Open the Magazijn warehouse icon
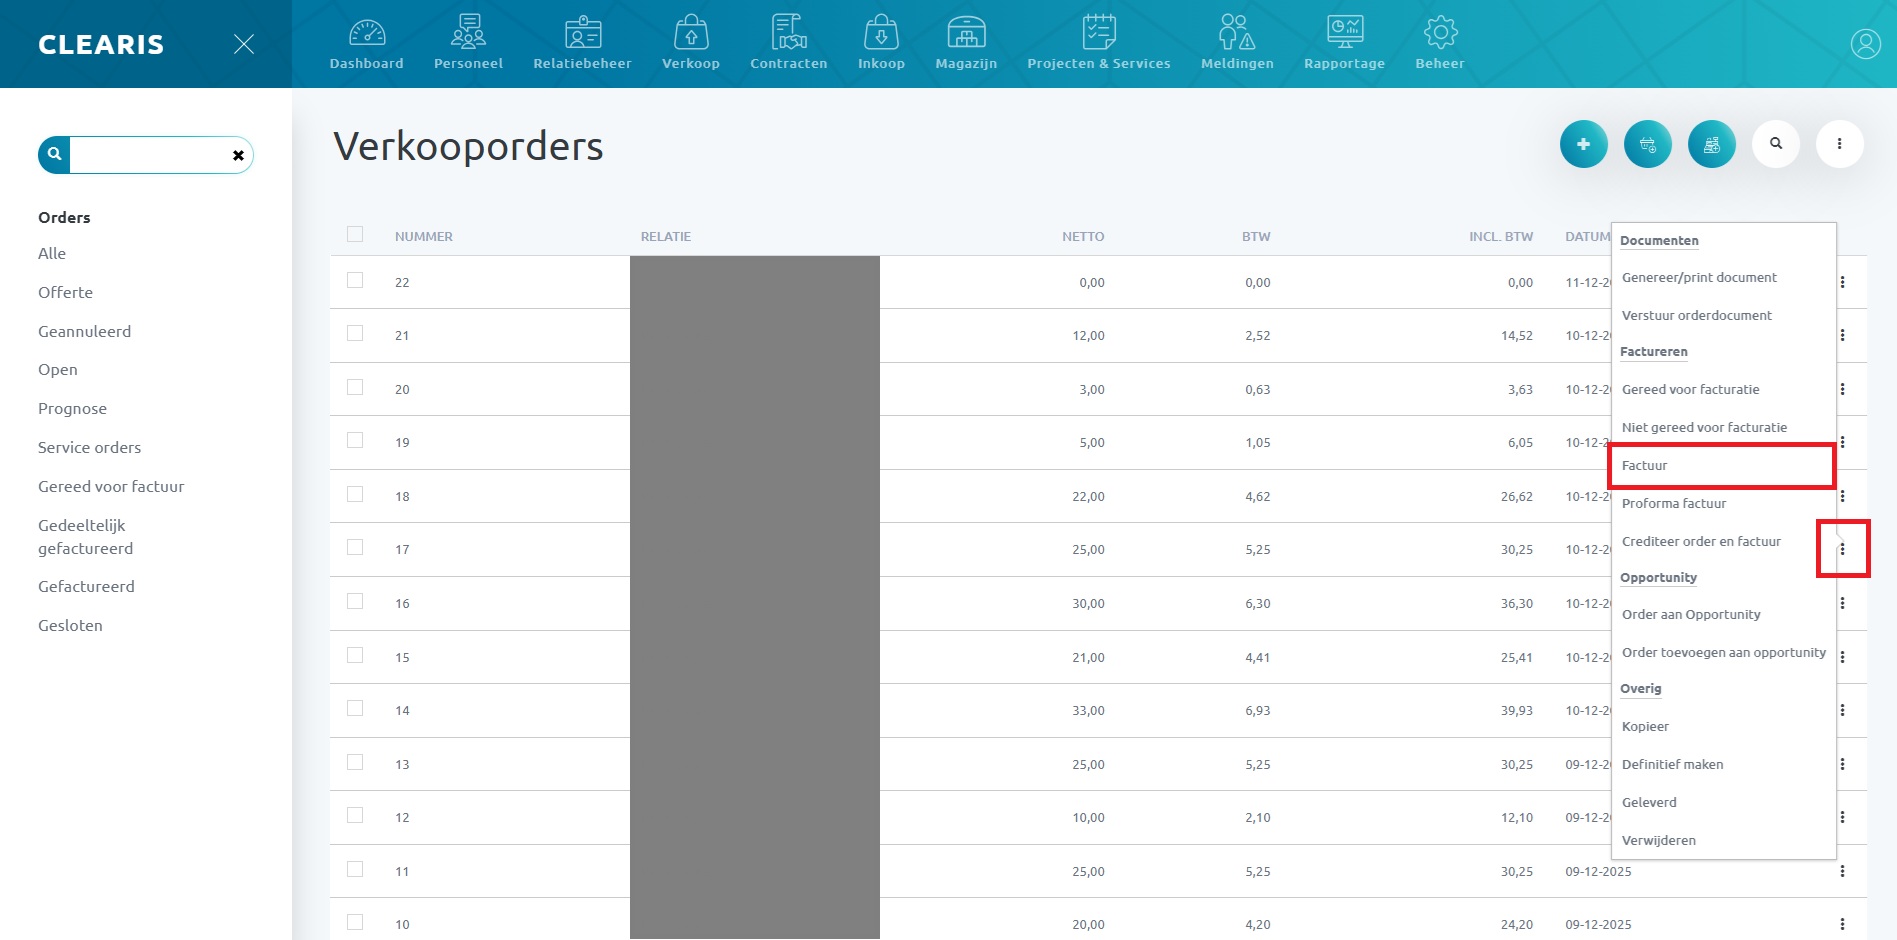This screenshot has height=940, width=1897. 966,43
